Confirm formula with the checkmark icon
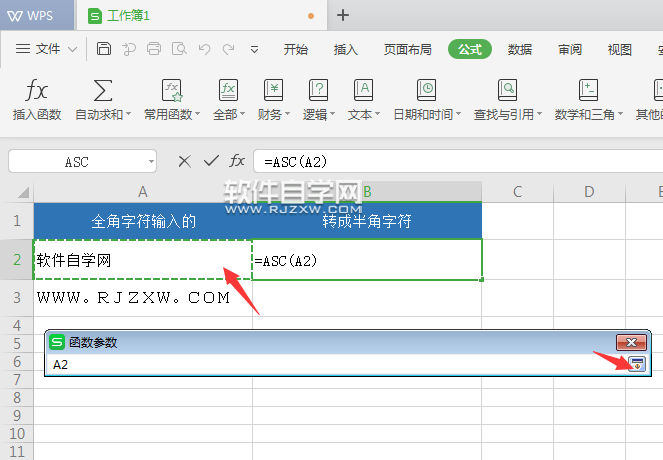The image size is (663, 460). click(x=210, y=161)
